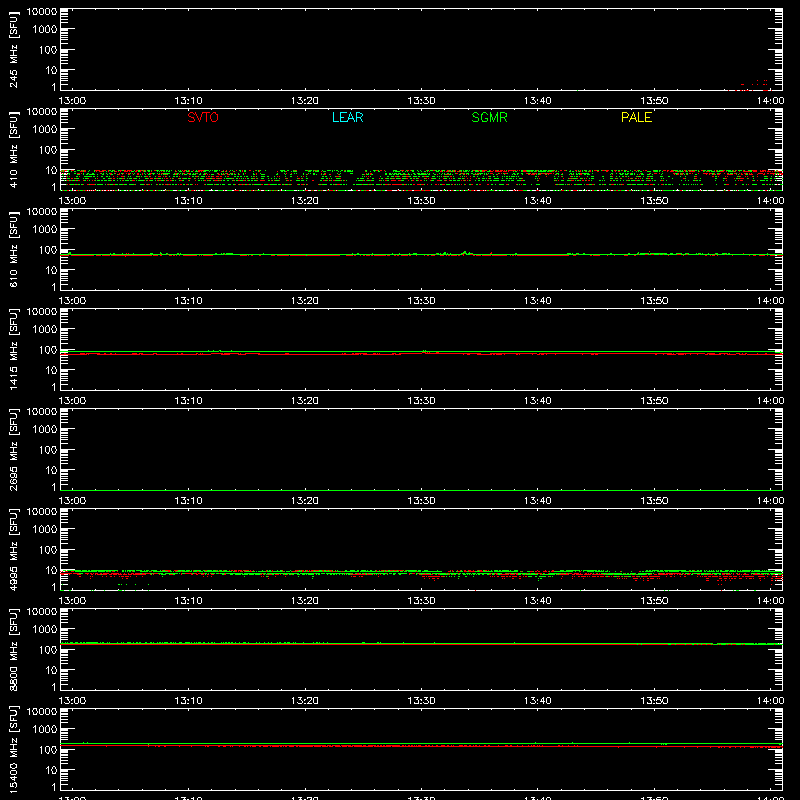Click the green SGMR station label

click(x=489, y=117)
